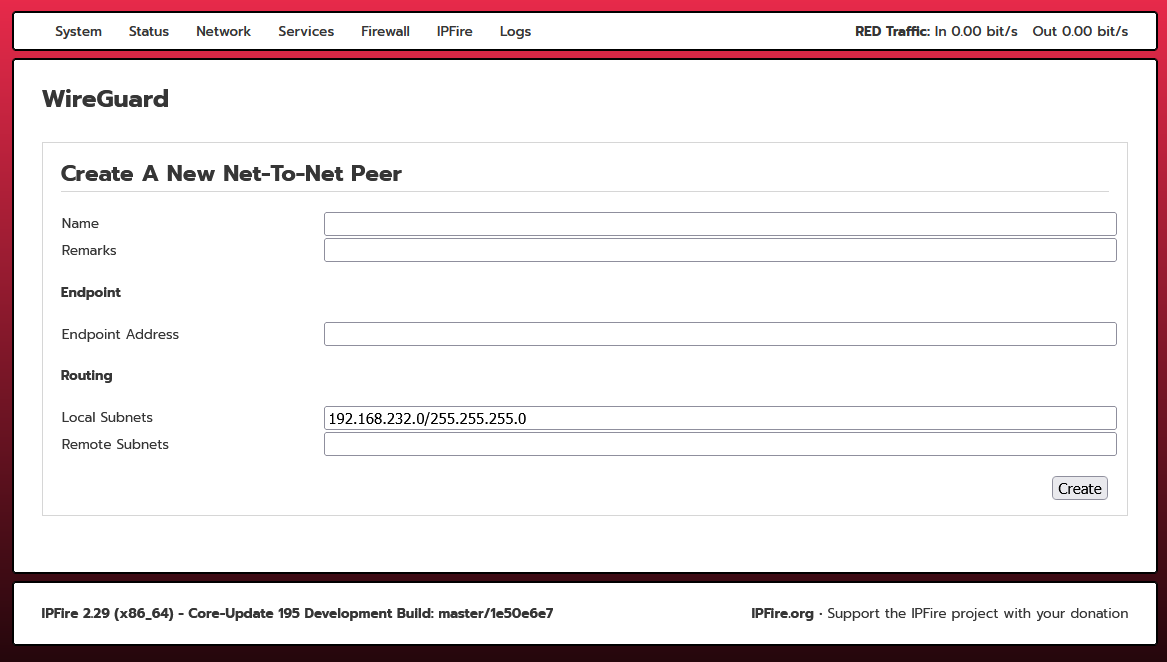1167x662 pixels.
Task: Open the Services menu
Action: click(306, 31)
